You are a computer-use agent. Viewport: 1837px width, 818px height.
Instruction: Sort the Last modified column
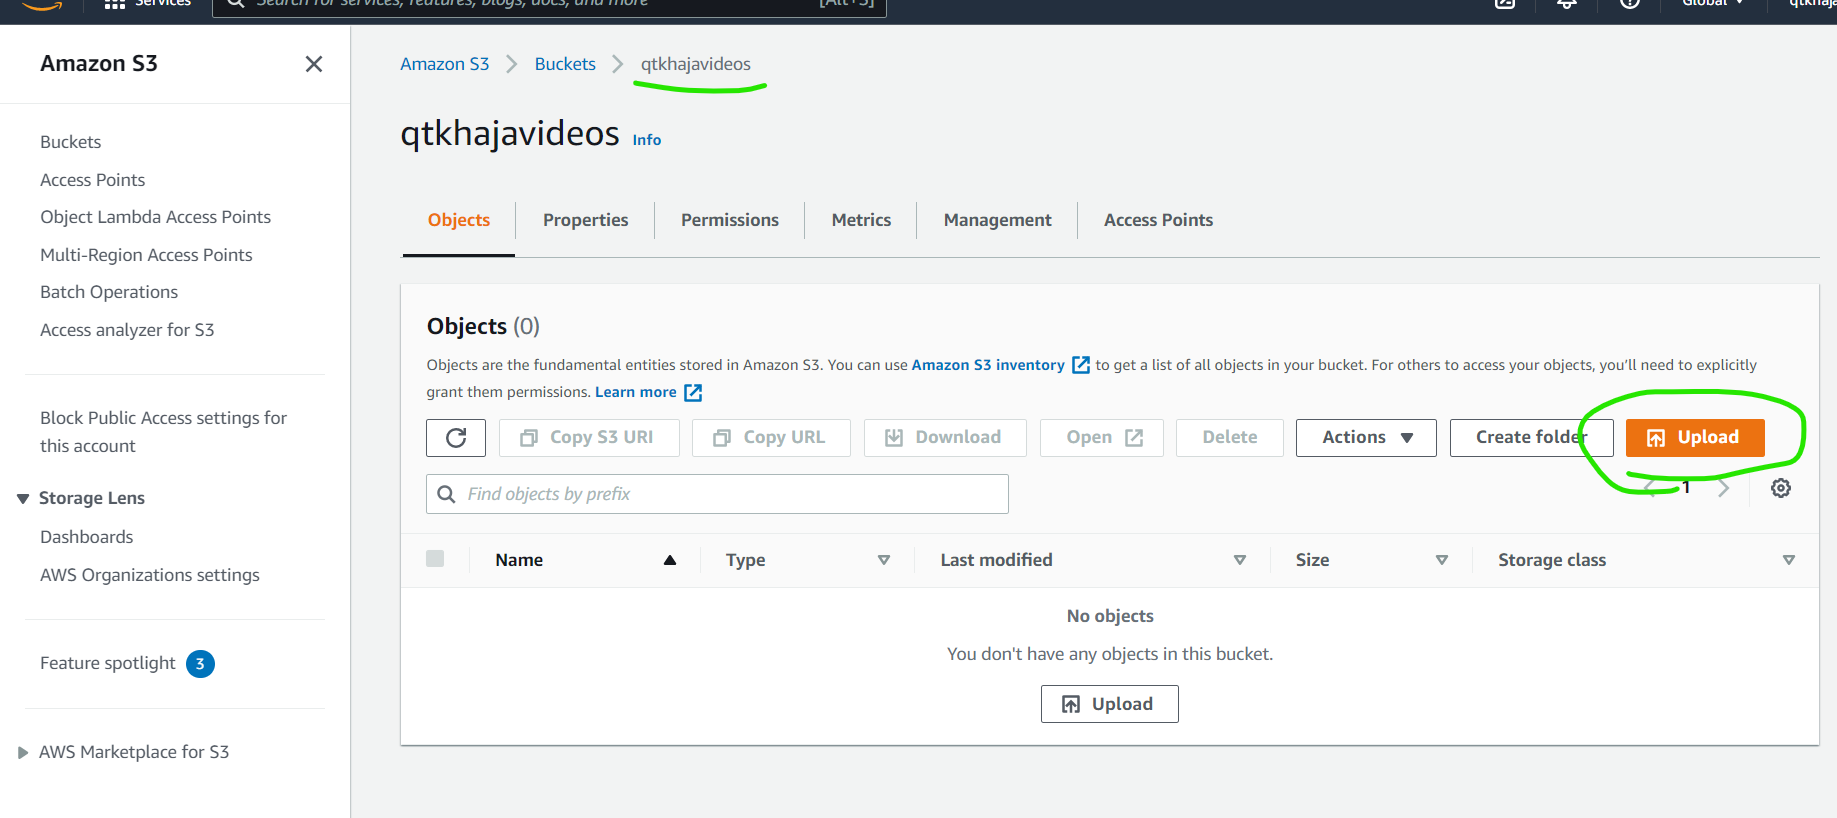coord(1240,560)
